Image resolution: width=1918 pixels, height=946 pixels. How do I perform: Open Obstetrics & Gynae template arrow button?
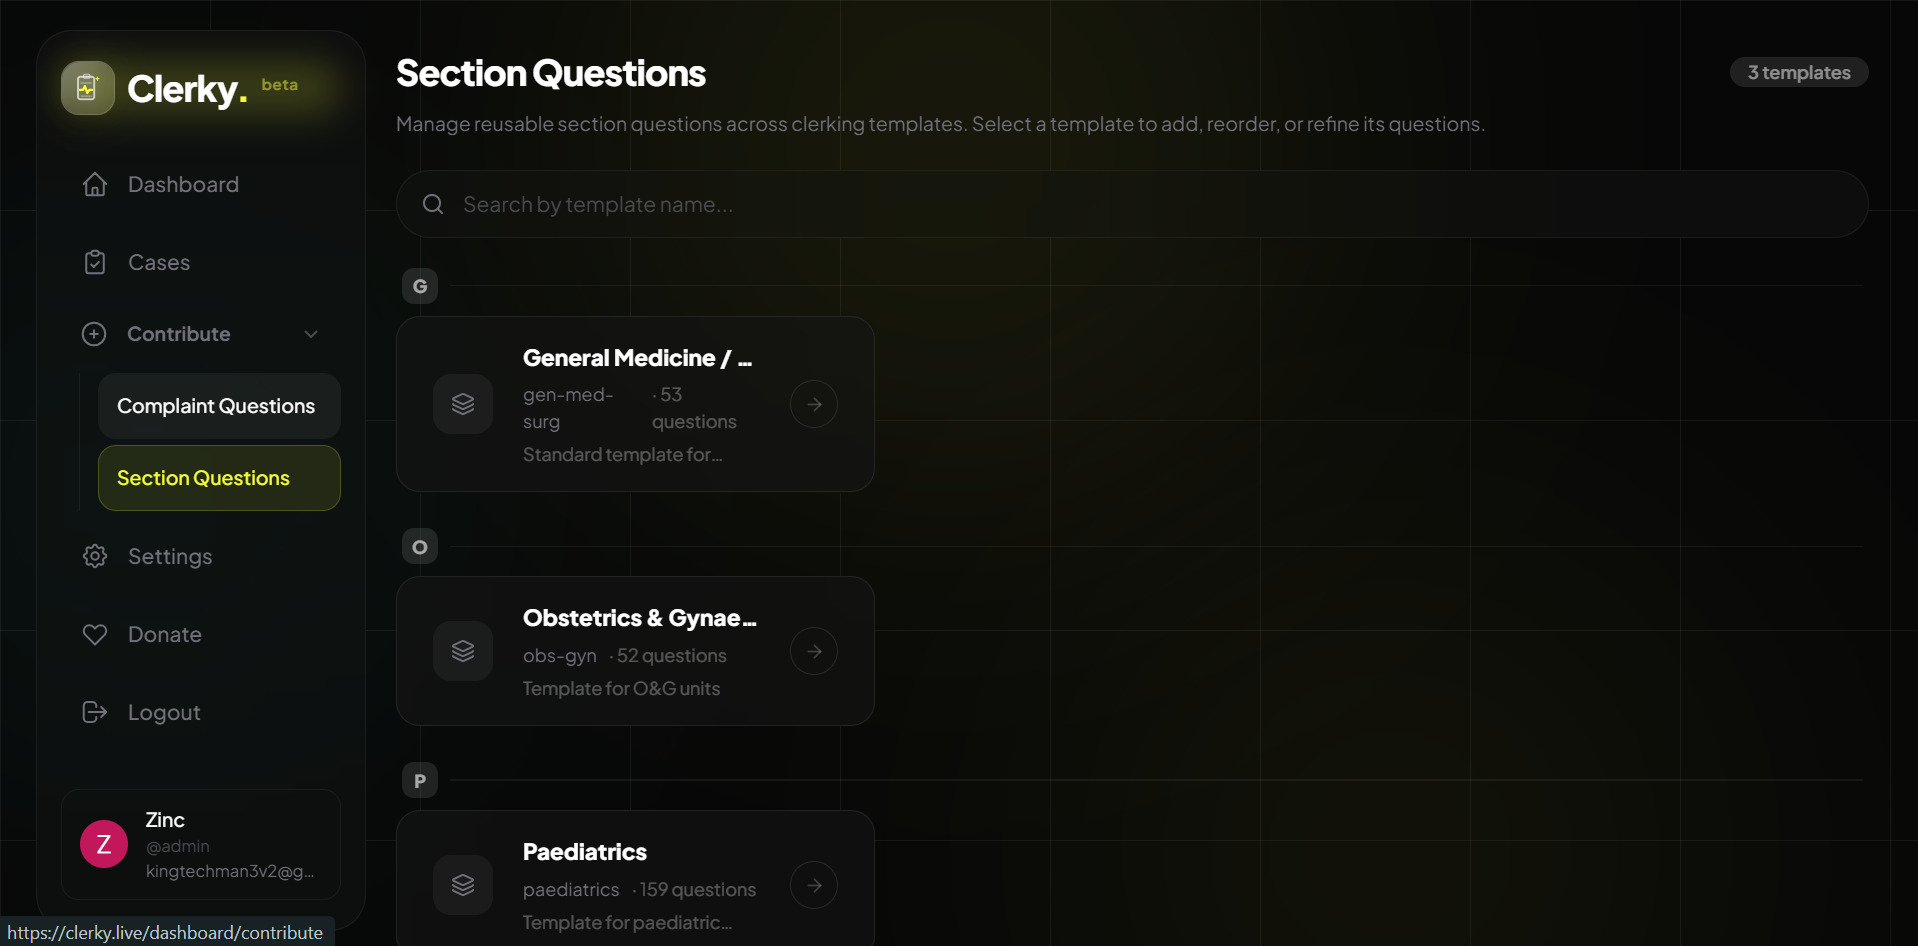click(814, 651)
